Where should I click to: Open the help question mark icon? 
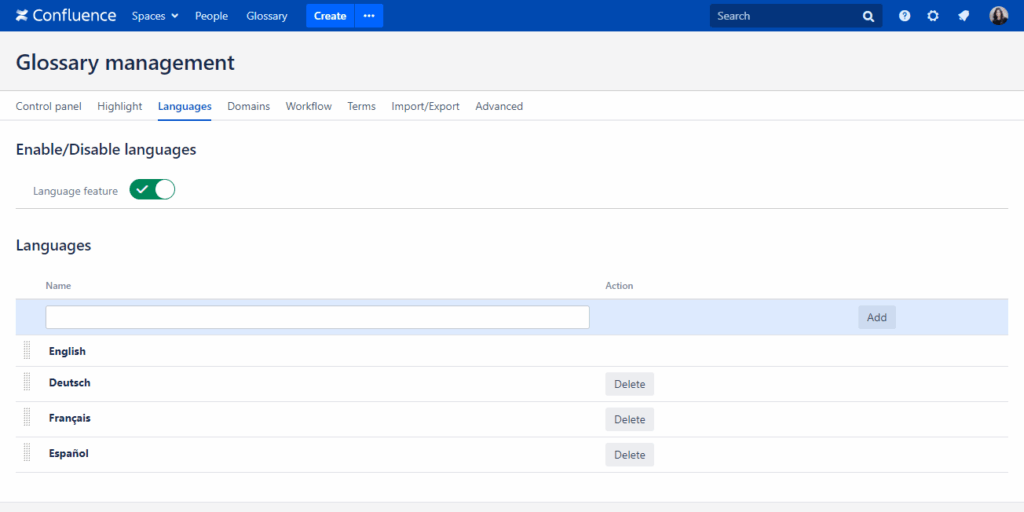[x=904, y=16]
